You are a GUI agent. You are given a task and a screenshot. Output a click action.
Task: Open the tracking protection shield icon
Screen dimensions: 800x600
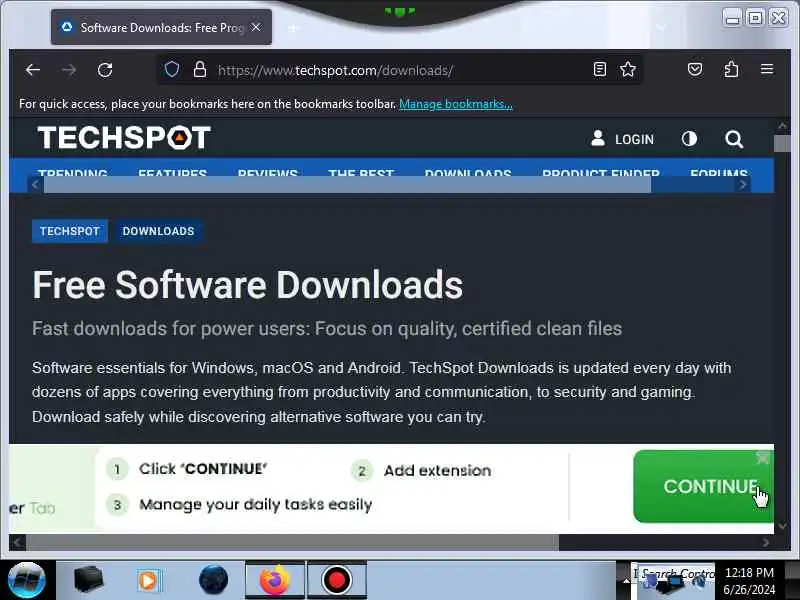172,69
